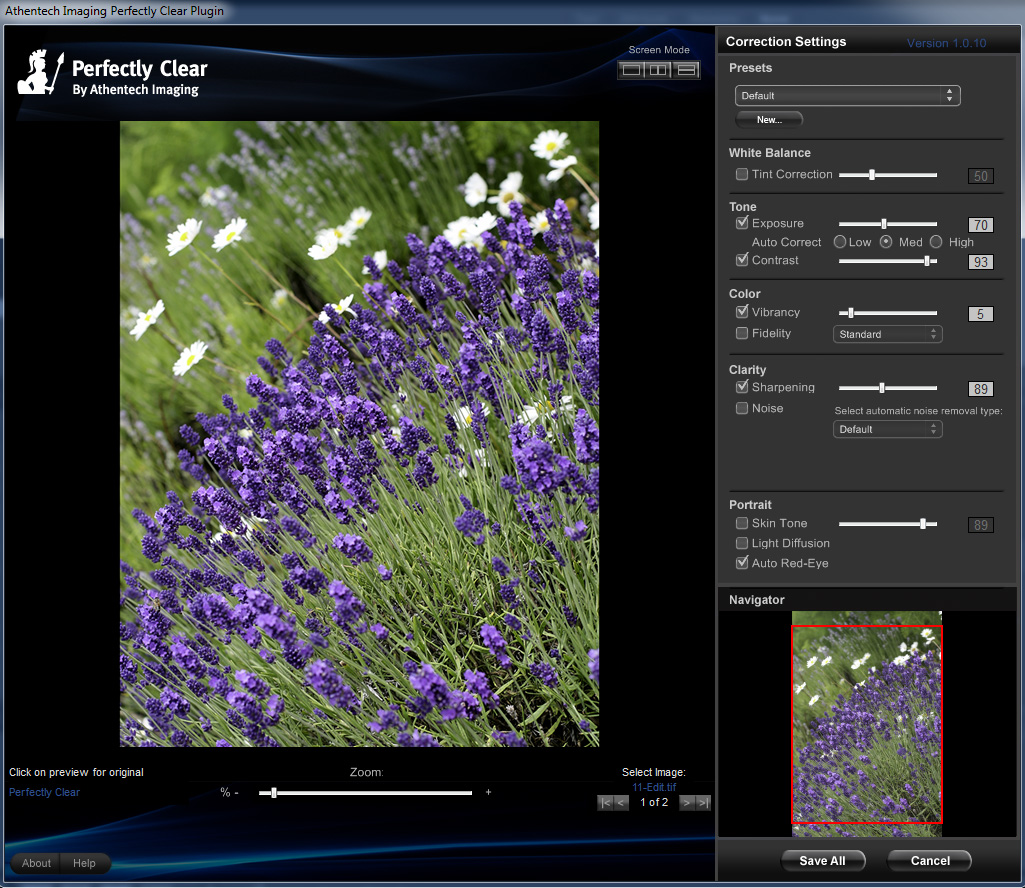
Task: Disable the Vibrancy checkbox
Action: [742, 311]
